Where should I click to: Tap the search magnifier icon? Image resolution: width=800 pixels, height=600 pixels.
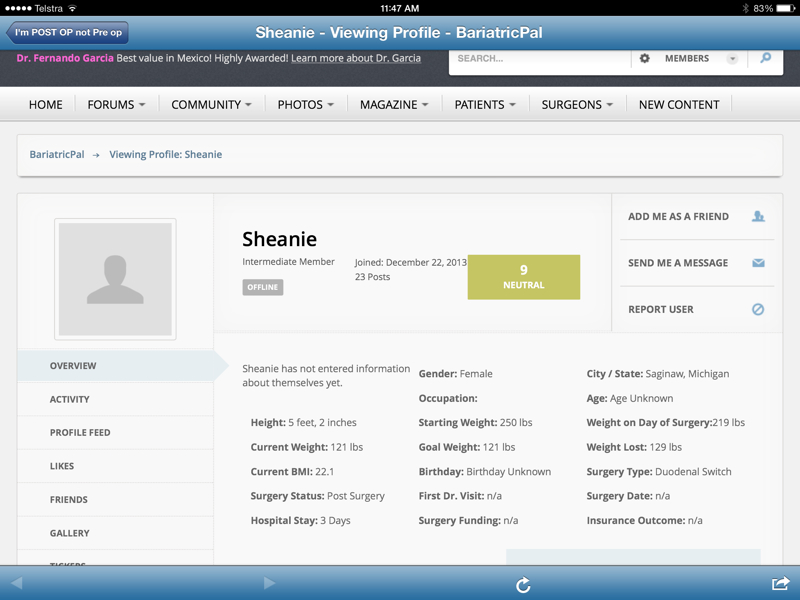pos(765,58)
